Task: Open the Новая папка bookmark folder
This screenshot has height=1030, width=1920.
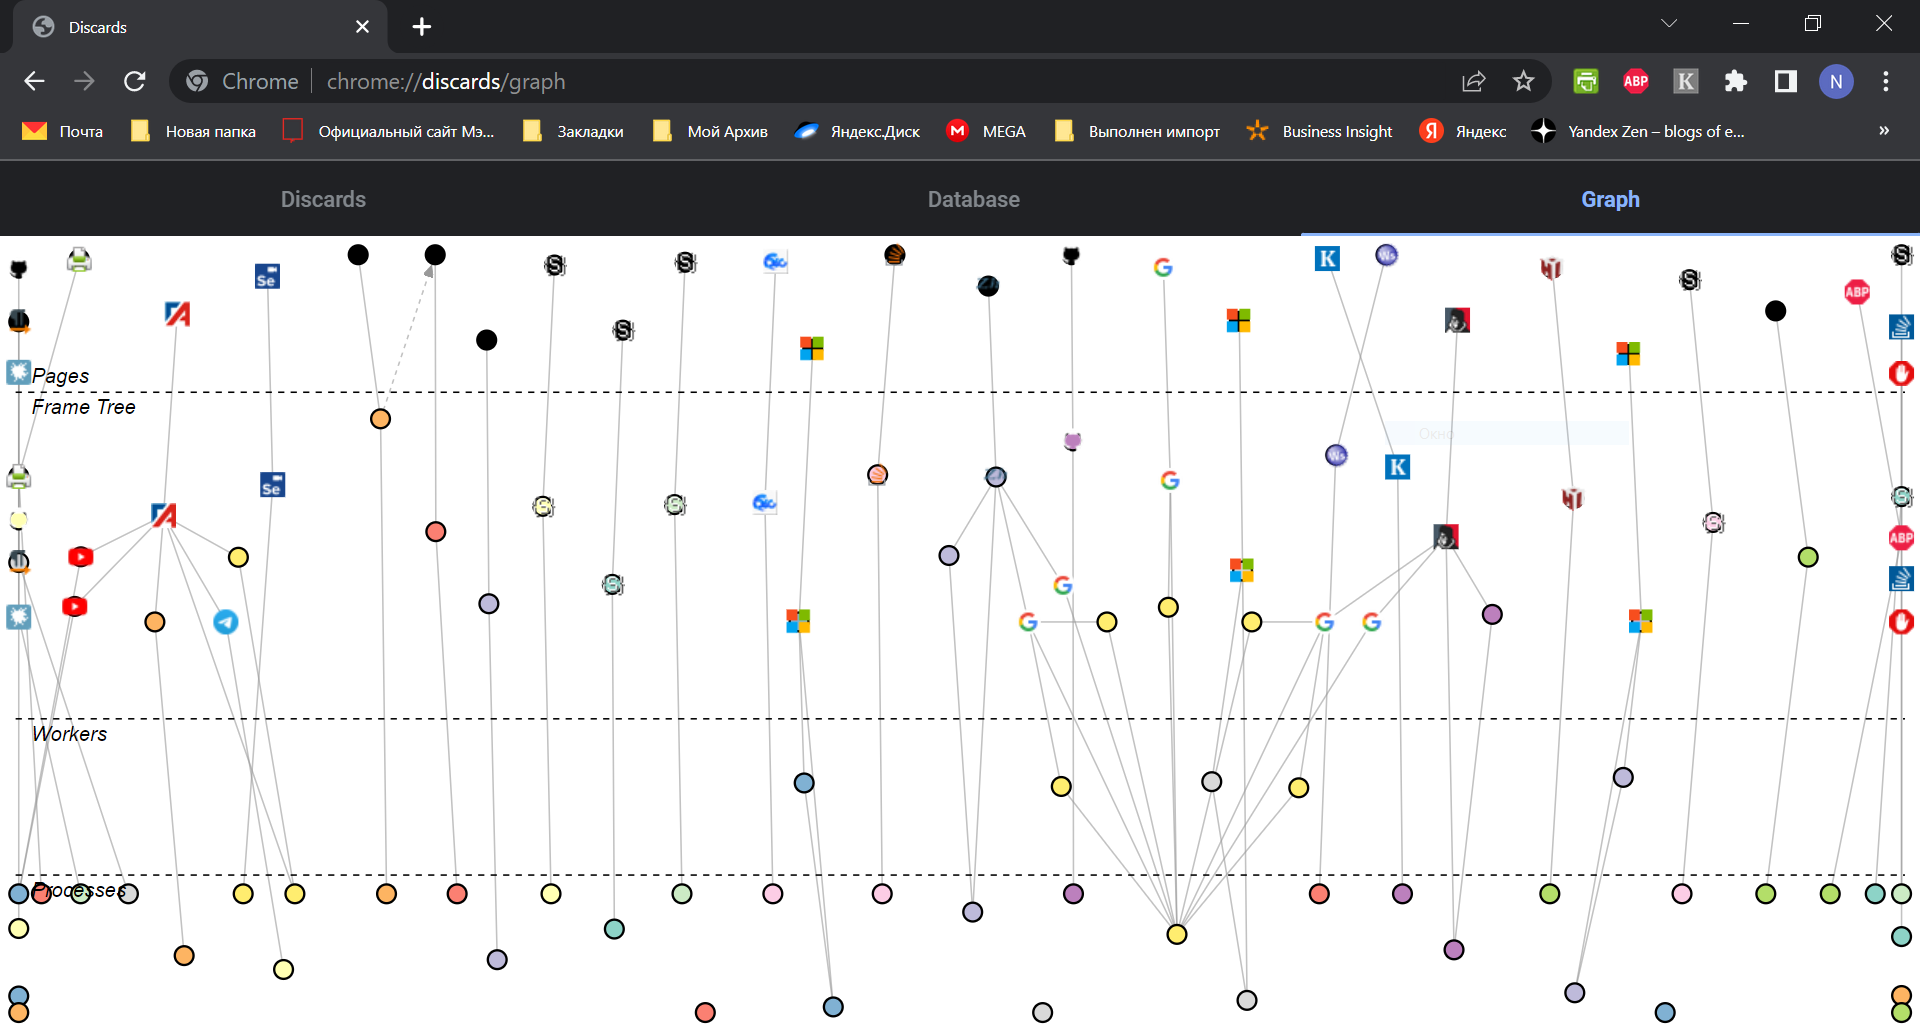Action: pos(193,131)
